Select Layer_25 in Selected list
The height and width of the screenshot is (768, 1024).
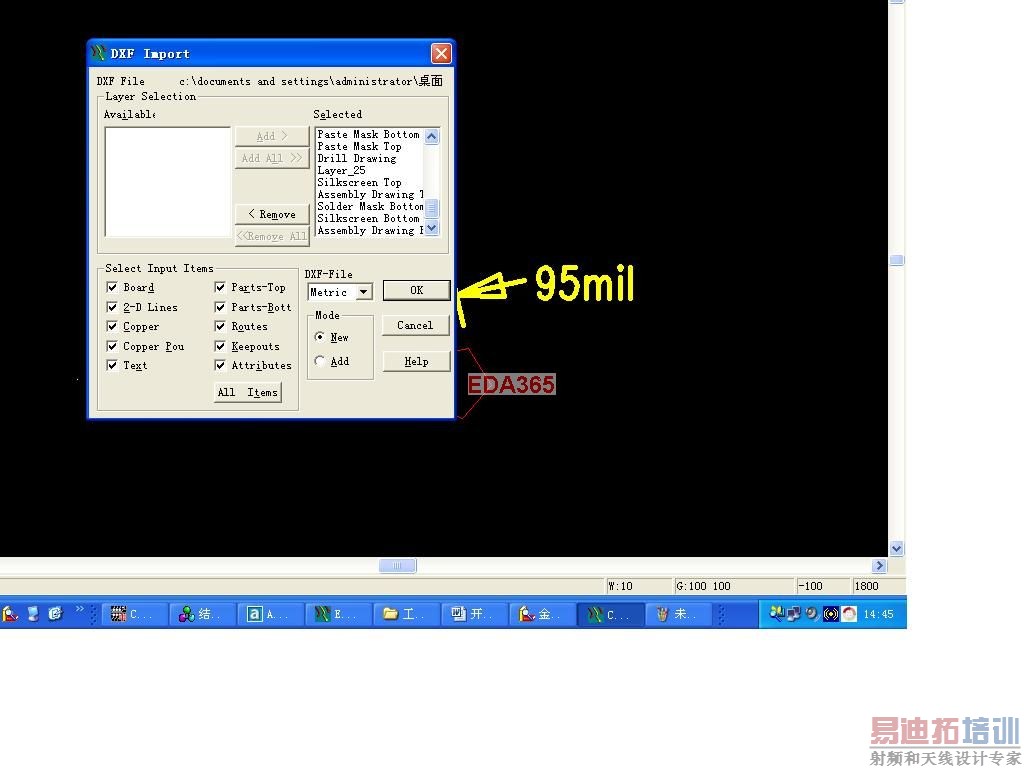click(x=342, y=170)
